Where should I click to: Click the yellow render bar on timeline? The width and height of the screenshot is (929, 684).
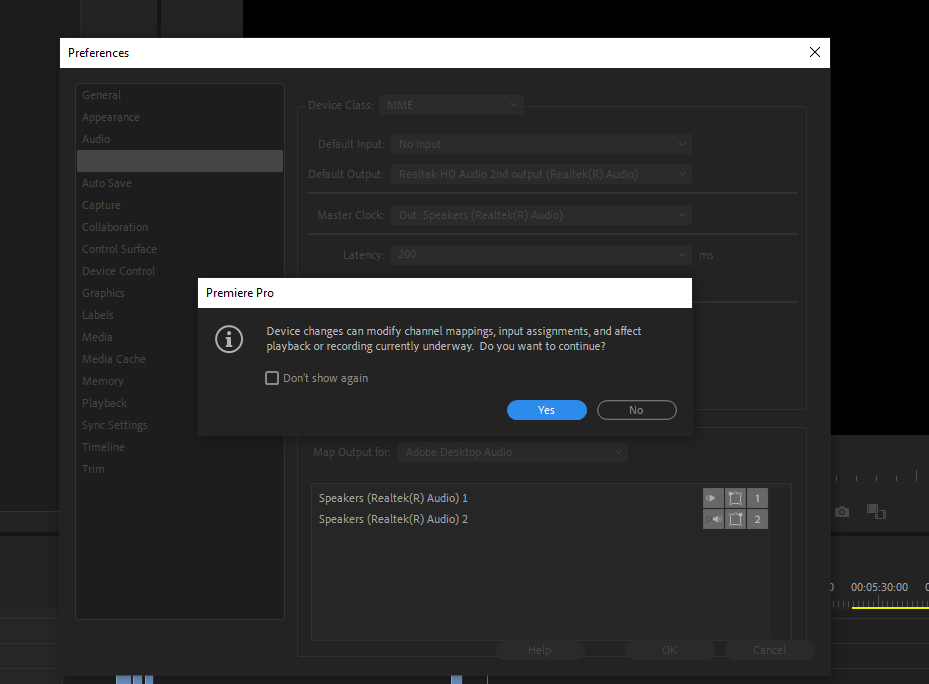coord(890,608)
